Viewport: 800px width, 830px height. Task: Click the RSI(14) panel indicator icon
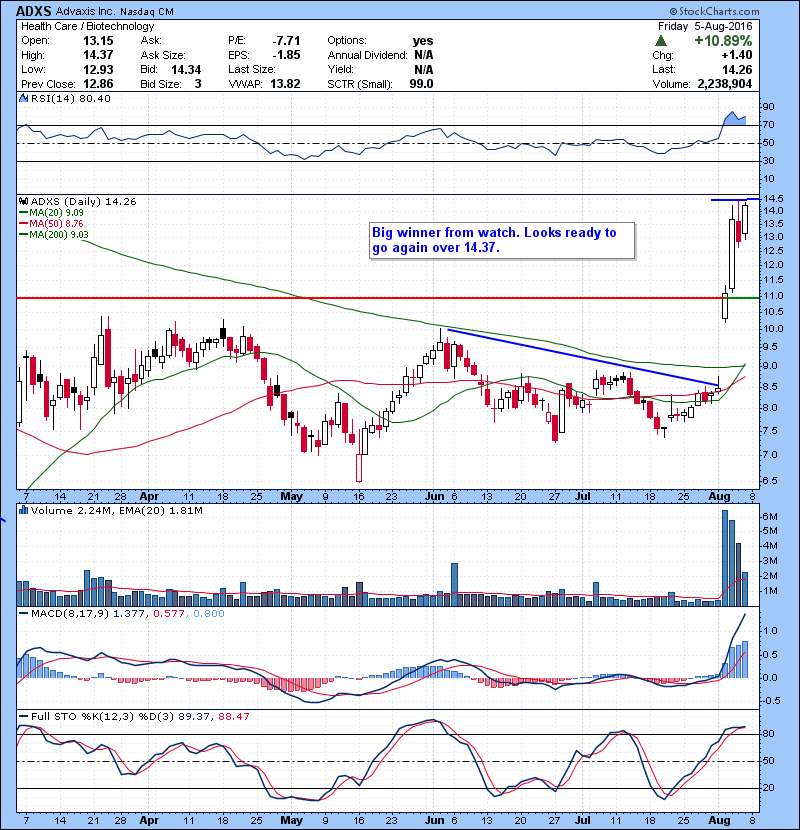point(24,98)
